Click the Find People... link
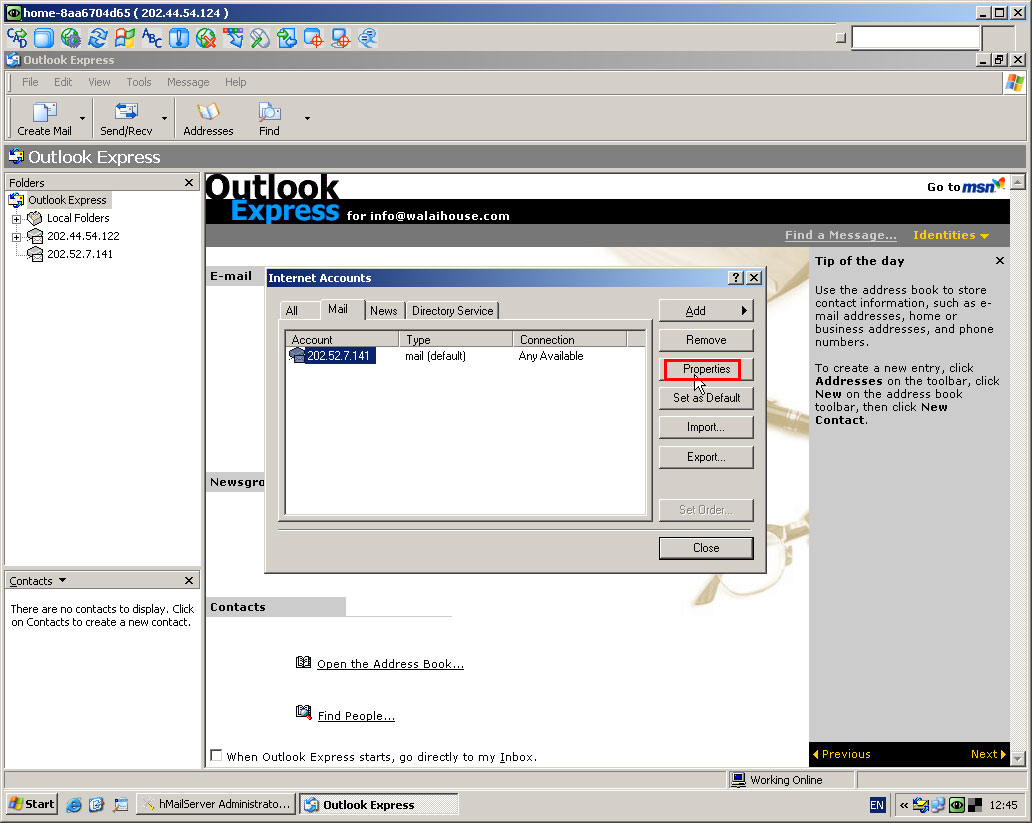Image resolution: width=1032 pixels, height=823 pixels. click(x=356, y=716)
